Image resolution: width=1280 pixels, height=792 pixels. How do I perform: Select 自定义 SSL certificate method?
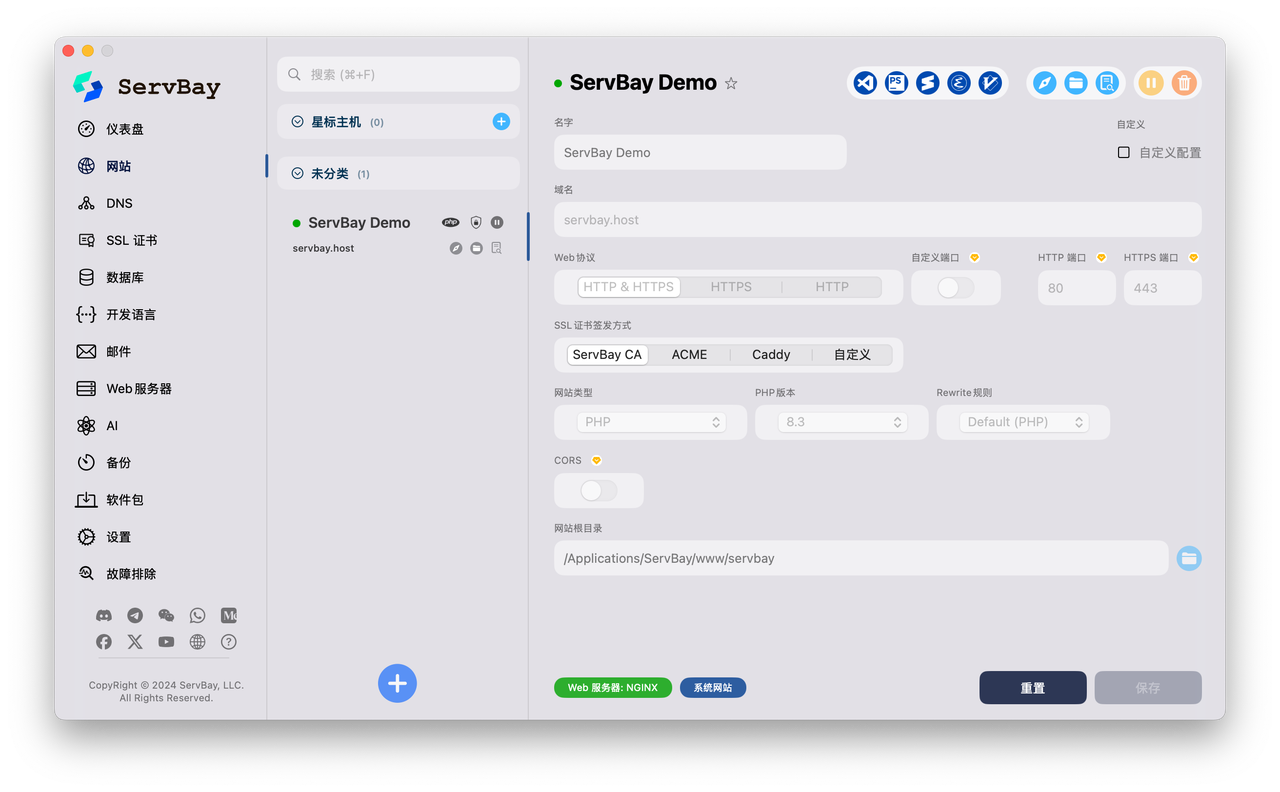point(852,355)
